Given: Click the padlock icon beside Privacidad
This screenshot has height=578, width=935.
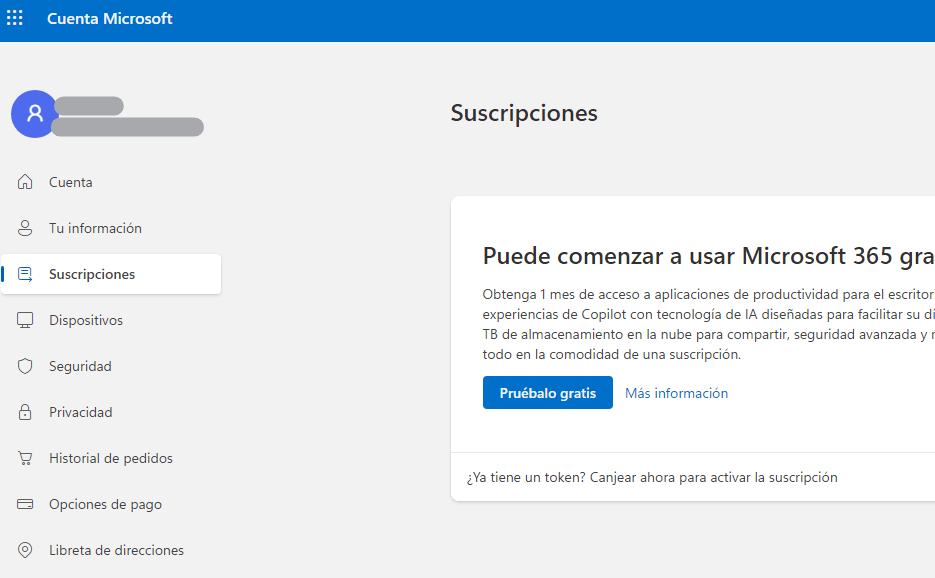Looking at the screenshot, I should pyautogui.click(x=25, y=412).
